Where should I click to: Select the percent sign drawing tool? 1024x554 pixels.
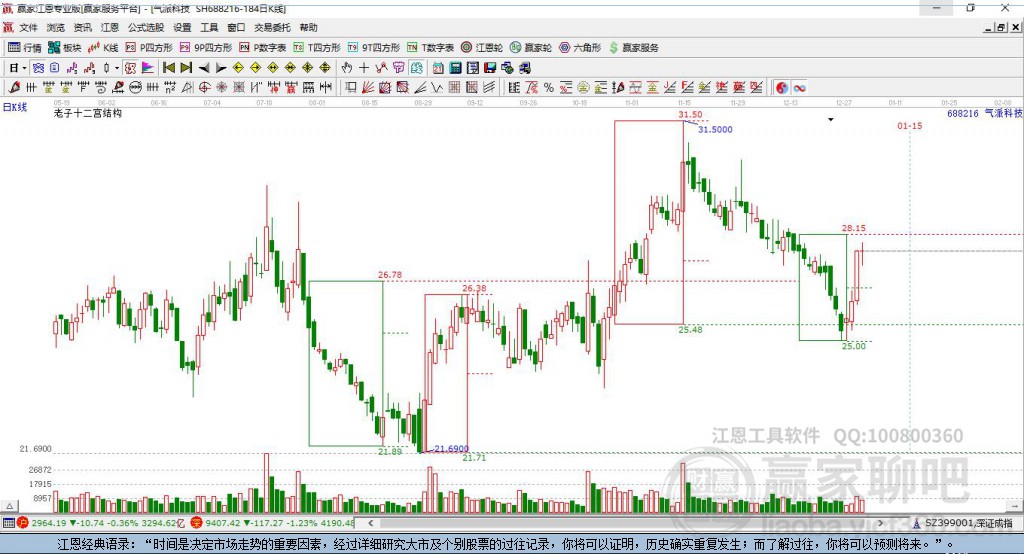549,88
